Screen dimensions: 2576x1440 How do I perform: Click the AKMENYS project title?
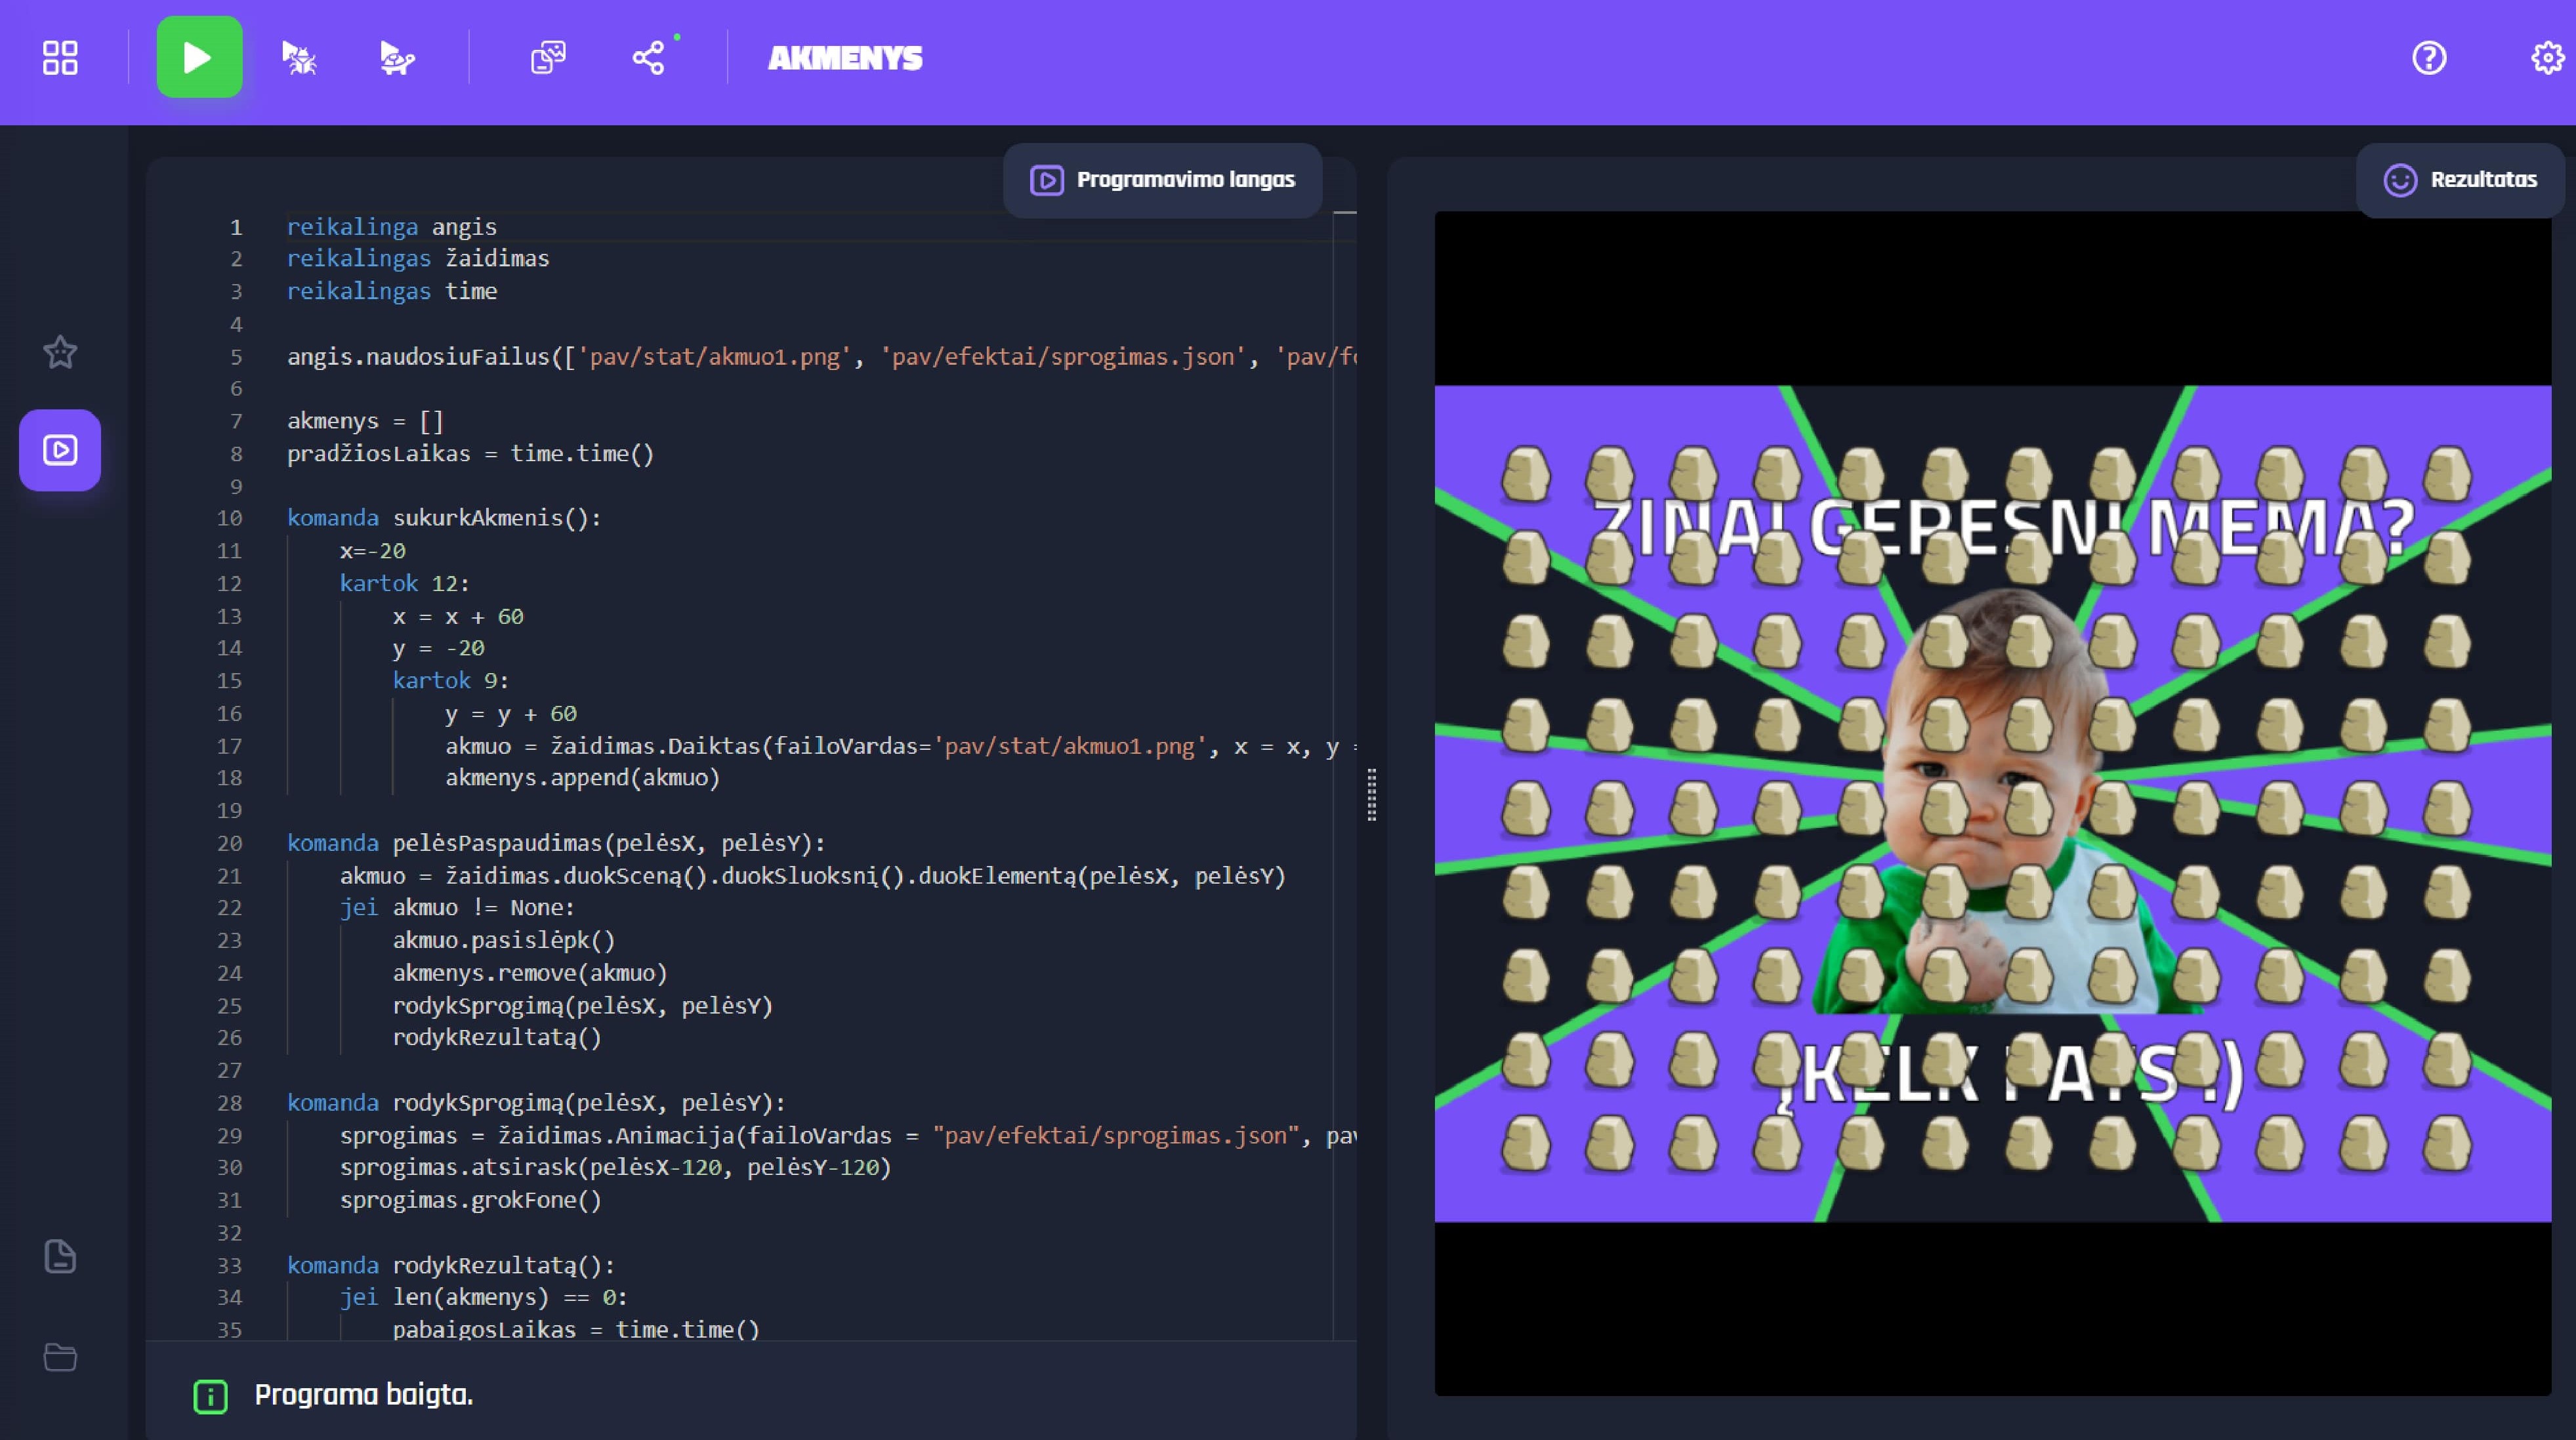pyautogui.click(x=845, y=58)
